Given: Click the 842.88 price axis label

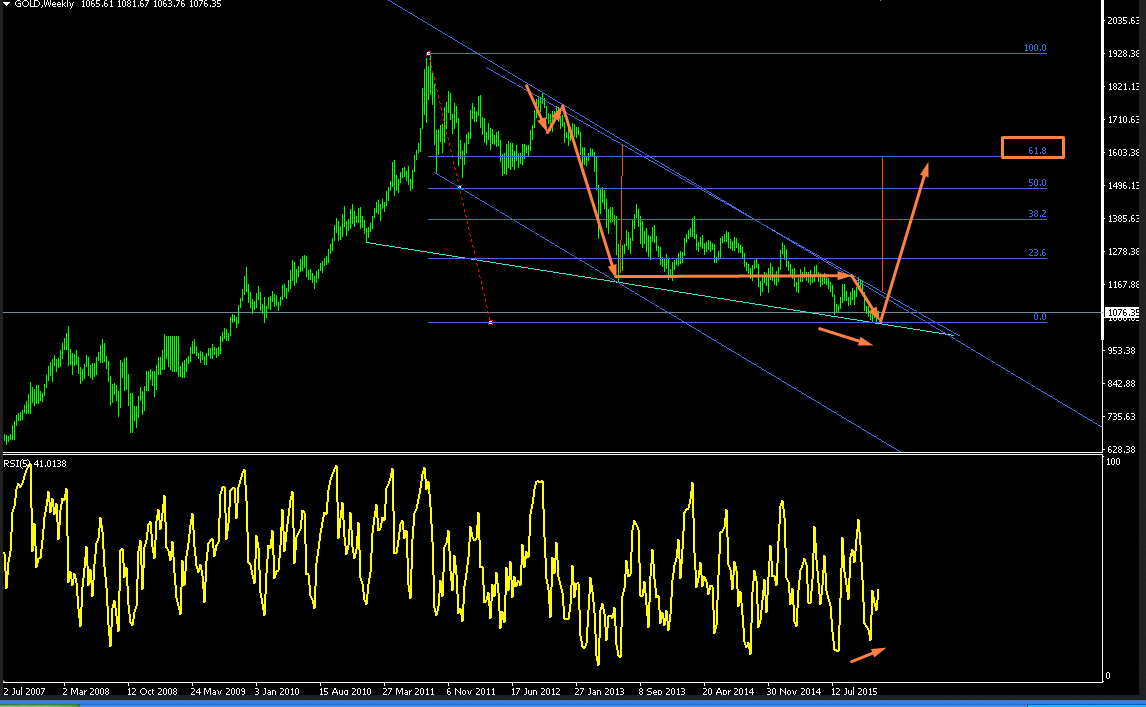Looking at the screenshot, I should [1123, 384].
